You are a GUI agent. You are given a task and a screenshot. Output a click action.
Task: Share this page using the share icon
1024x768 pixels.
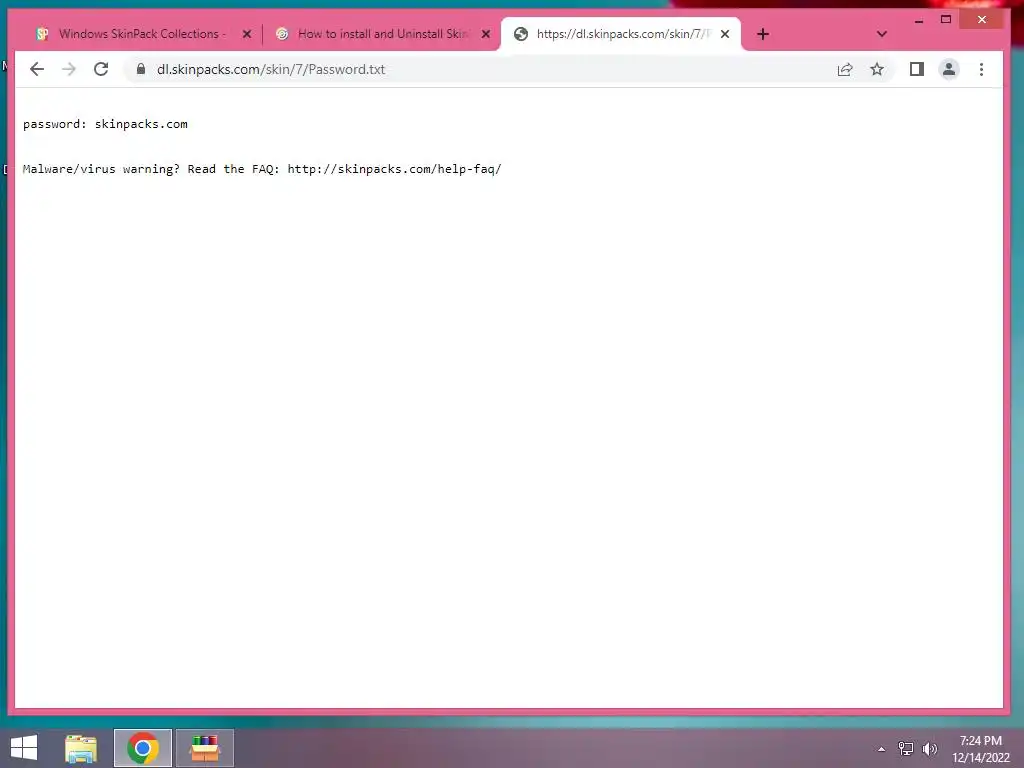(x=844, y=69)
